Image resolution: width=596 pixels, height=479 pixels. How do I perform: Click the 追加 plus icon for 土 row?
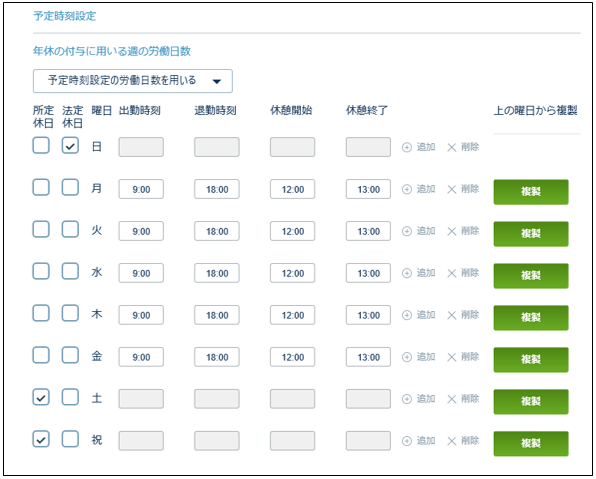(x=407, y=399)
